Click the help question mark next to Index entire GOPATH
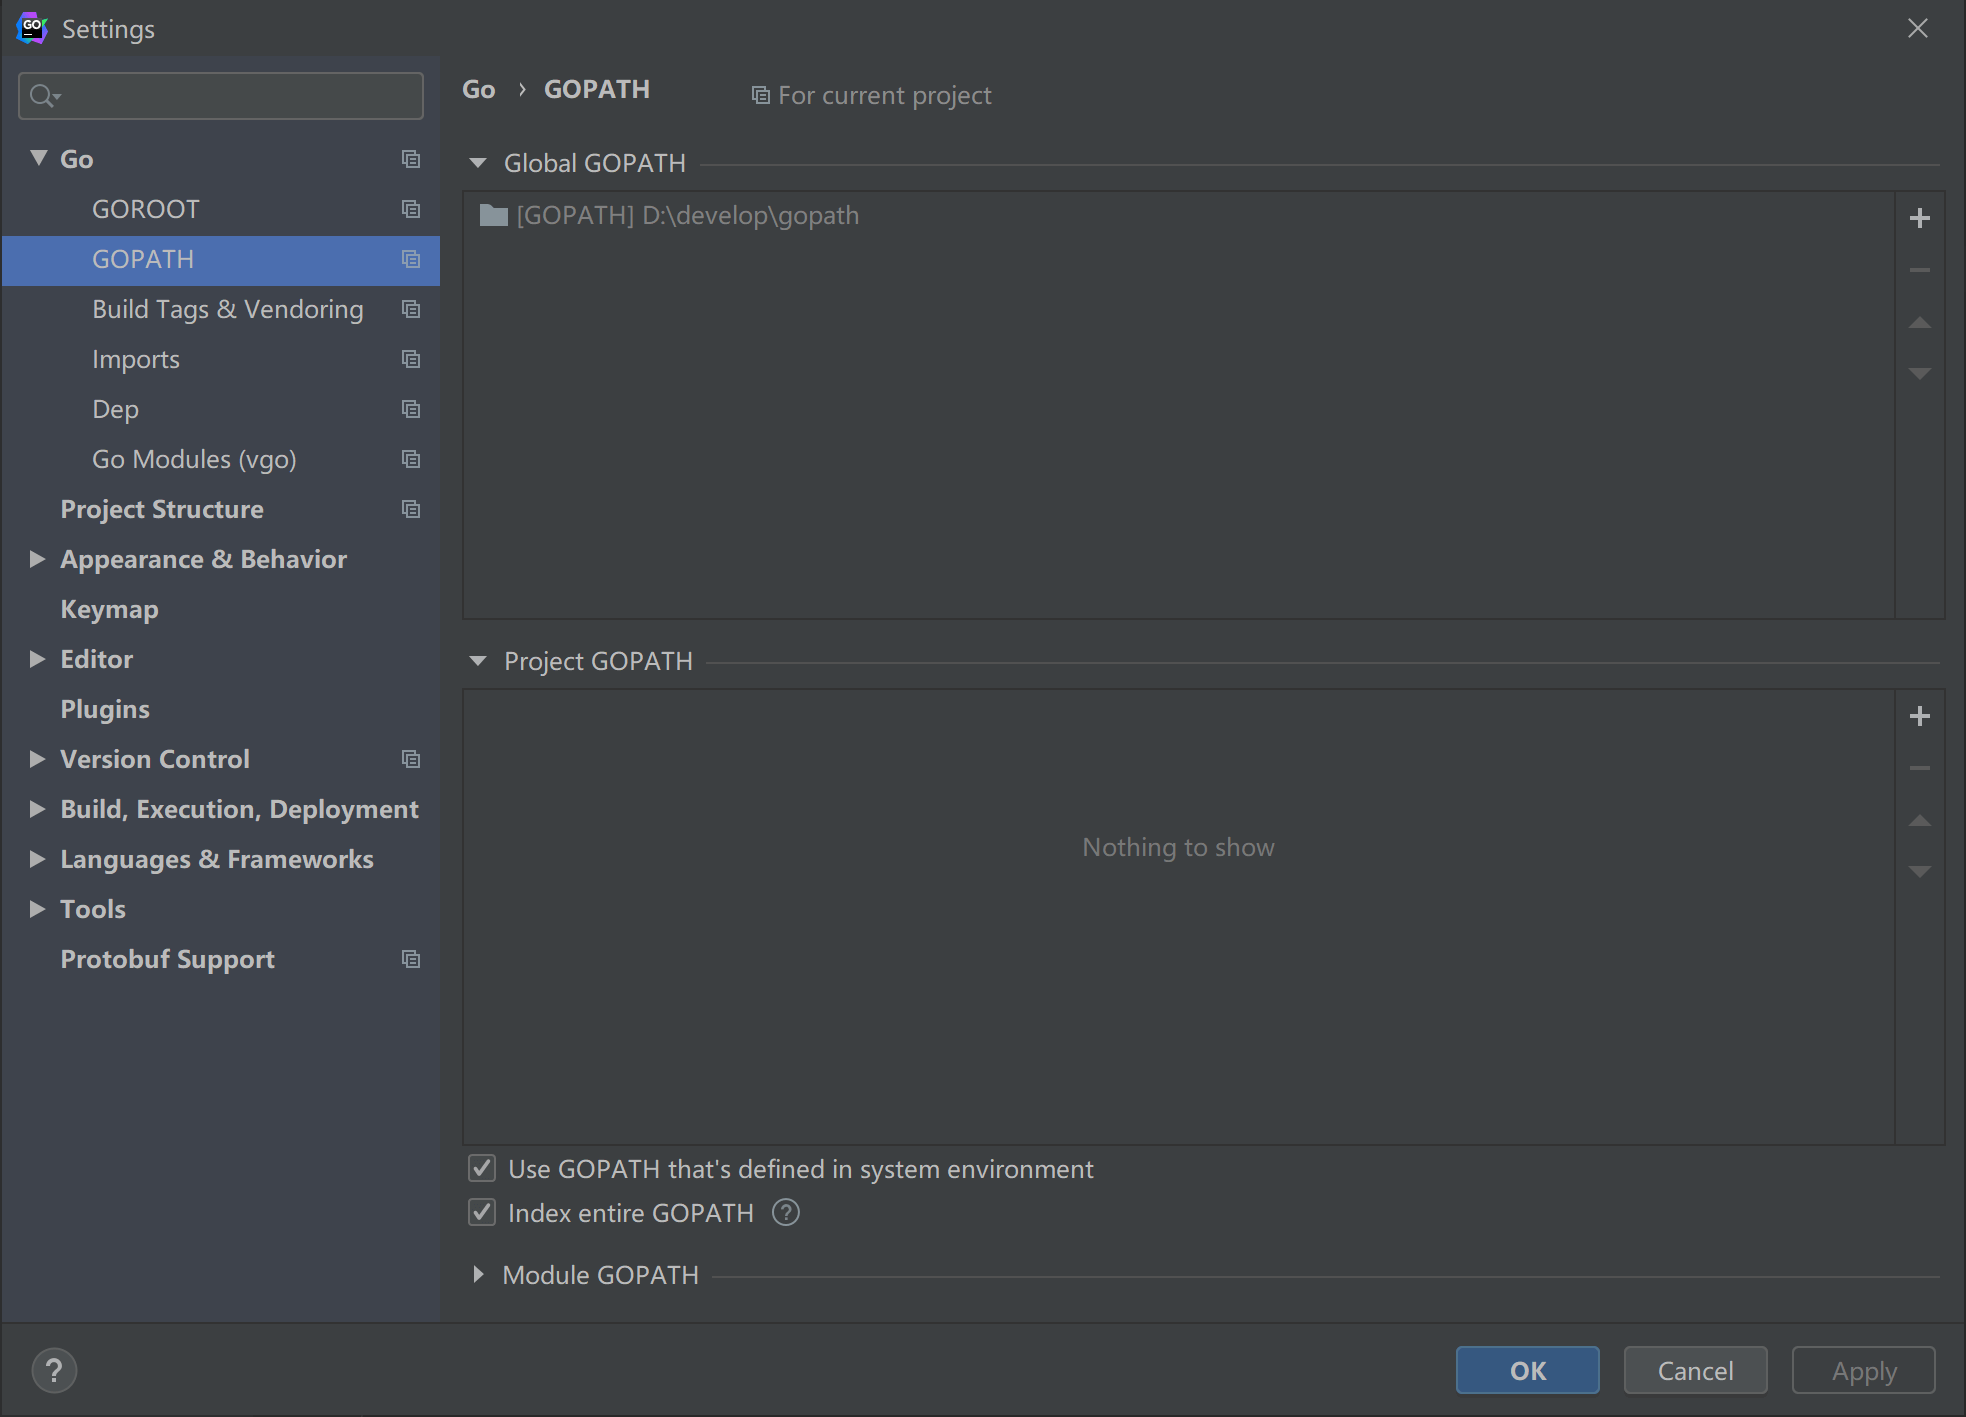This screenshot has height=1417, width=1966. [786, 1213]
